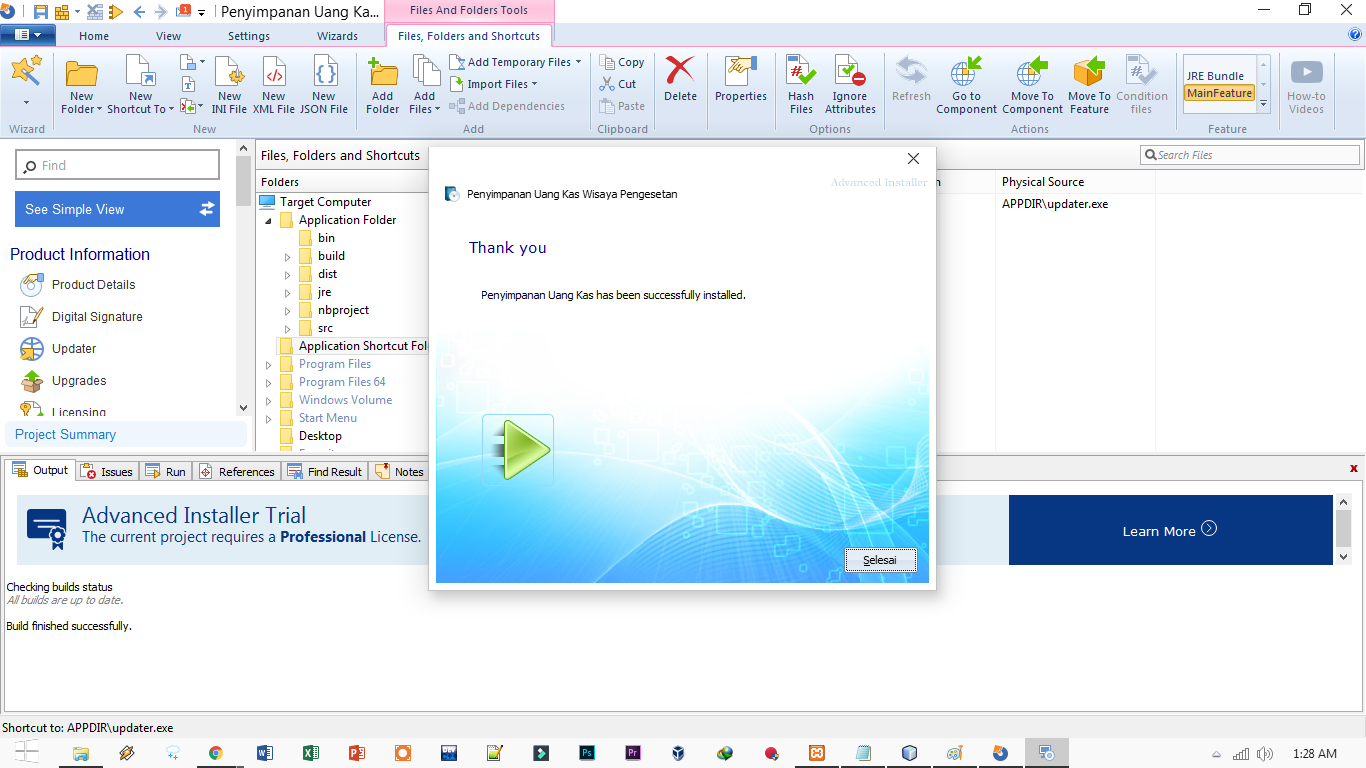Viewport: 1366px width, 768px height.
Task: Open Properties from the ribbon
Action: pyautogui.click(x=741, y=78)
